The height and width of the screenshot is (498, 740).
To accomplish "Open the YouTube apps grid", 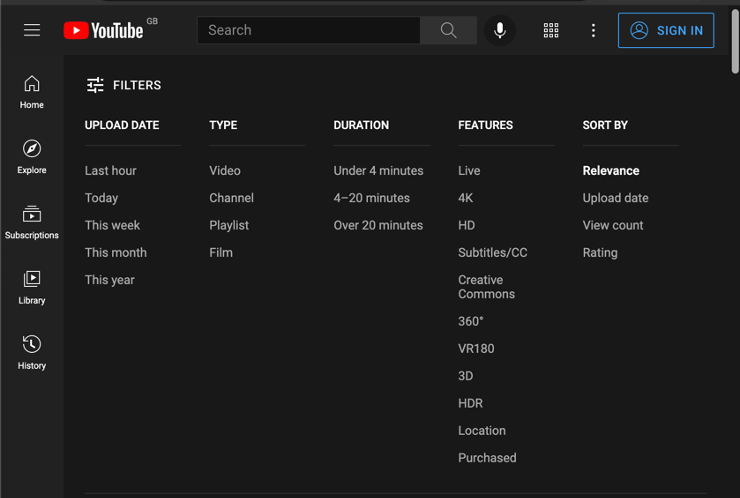I will (551, 30).
